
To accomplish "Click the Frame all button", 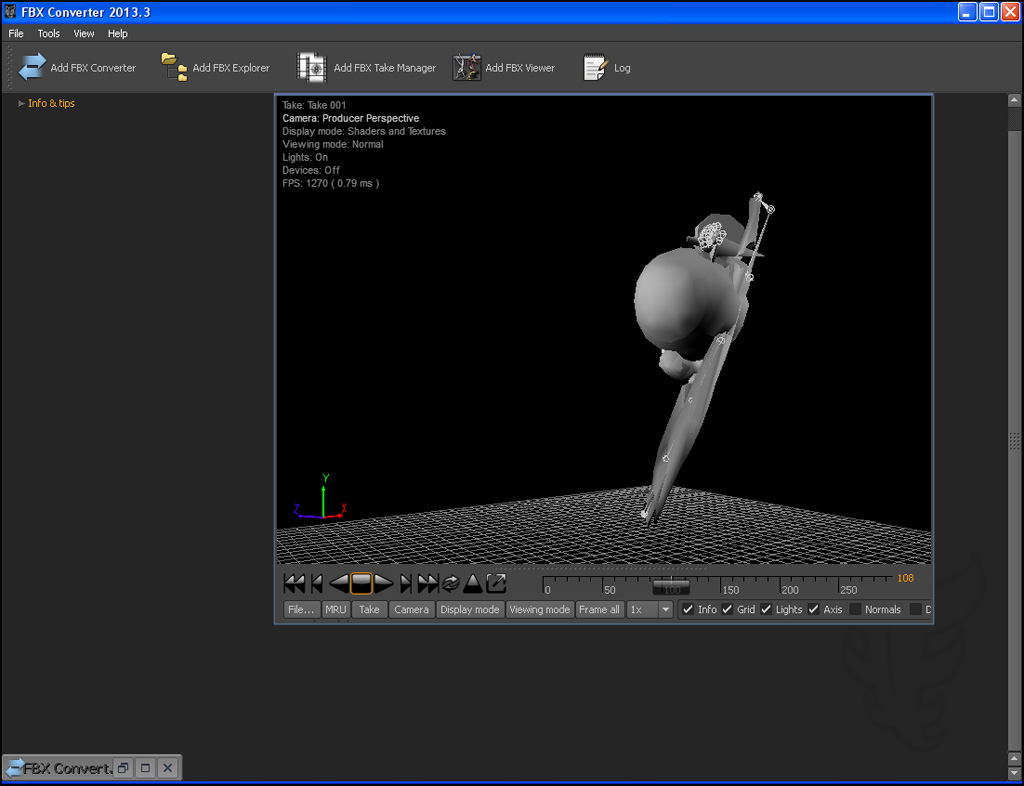I will point(599,609).
